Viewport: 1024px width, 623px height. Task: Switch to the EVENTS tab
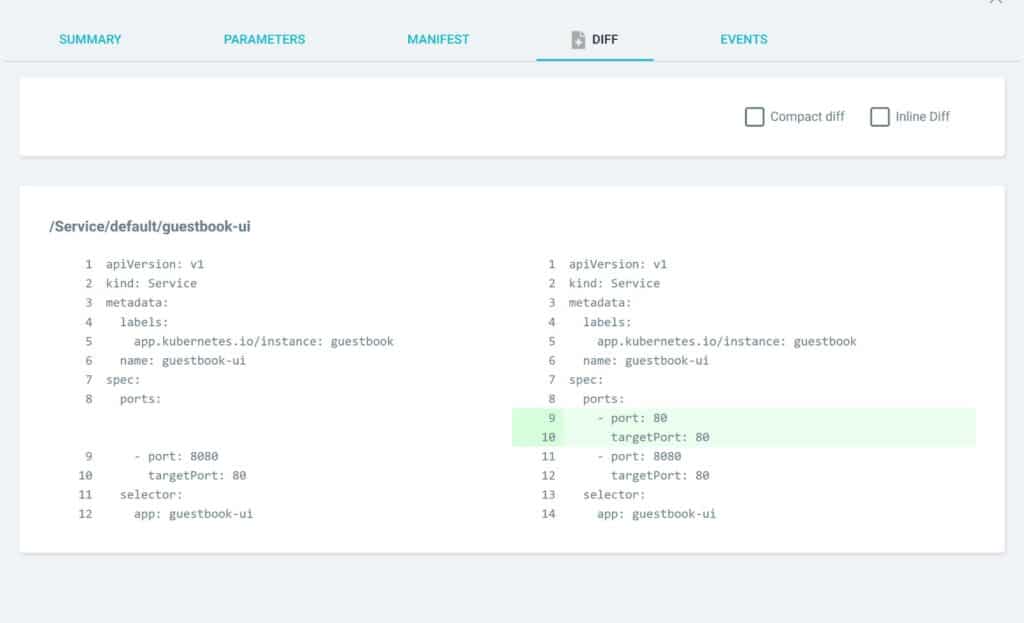(x=743, y=39)
